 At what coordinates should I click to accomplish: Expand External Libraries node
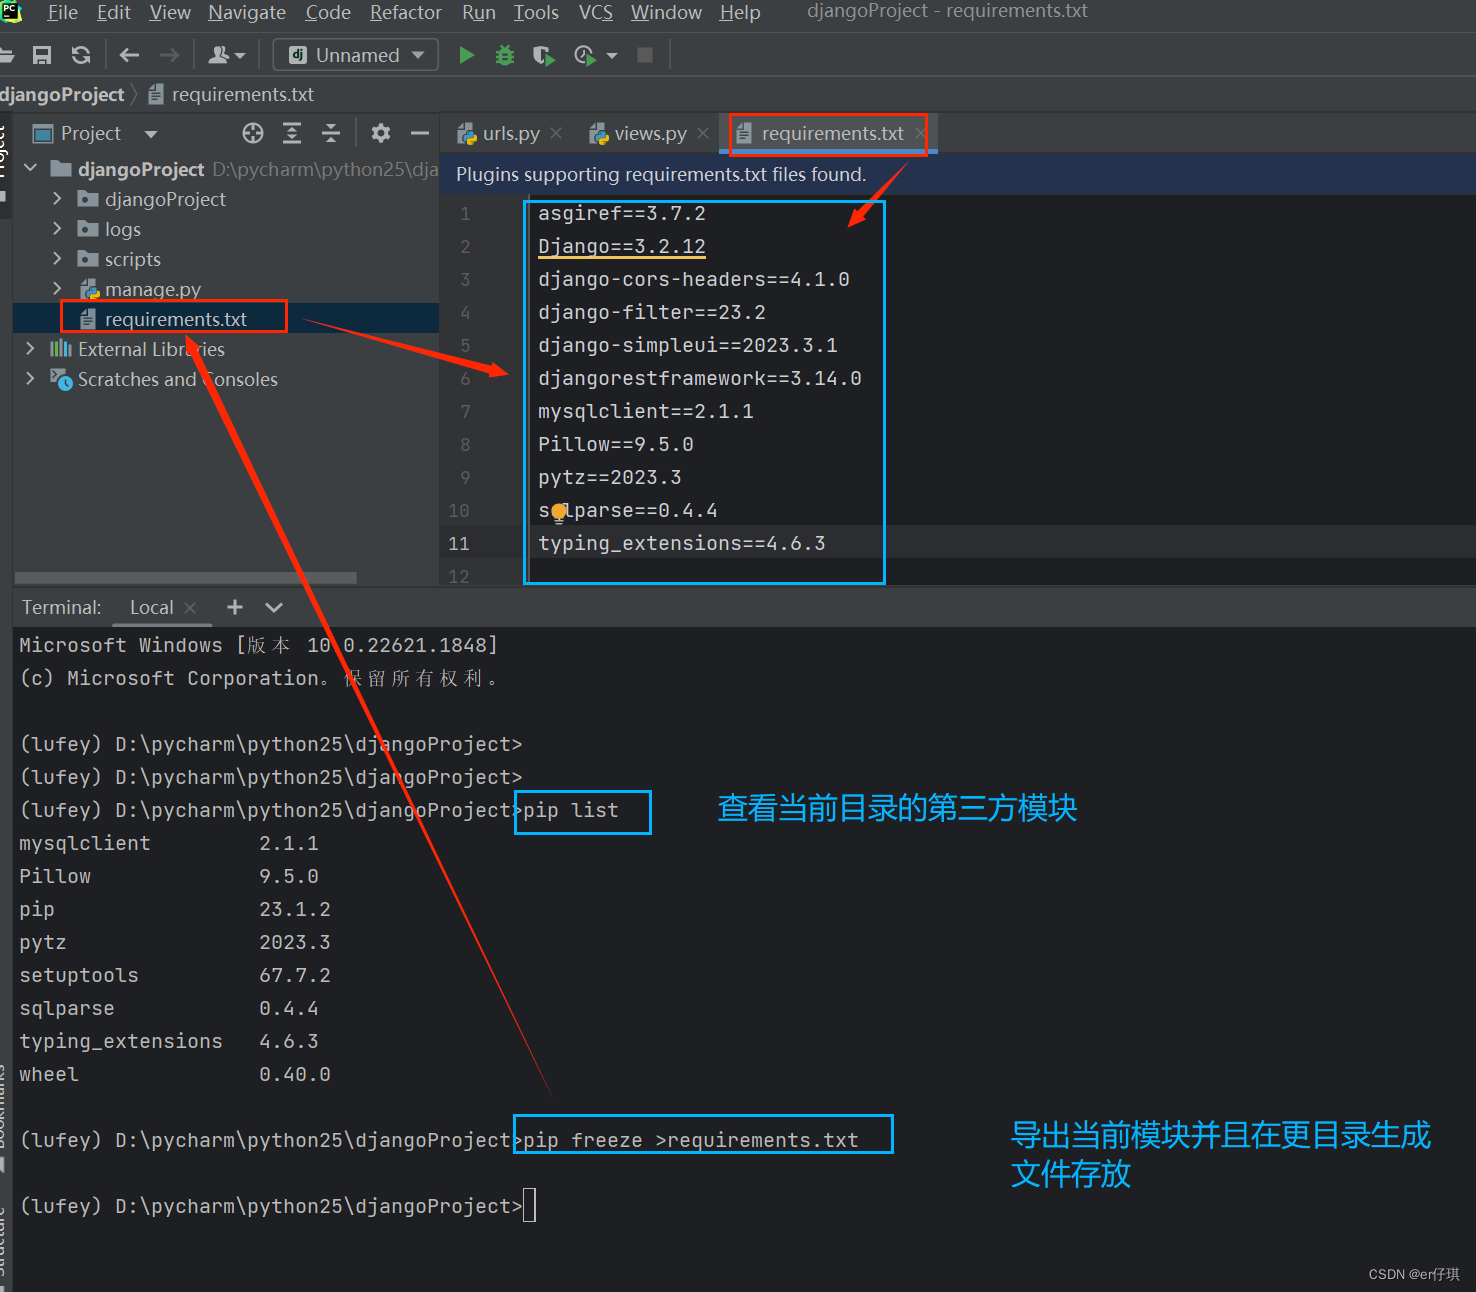(x=30, y=349)
